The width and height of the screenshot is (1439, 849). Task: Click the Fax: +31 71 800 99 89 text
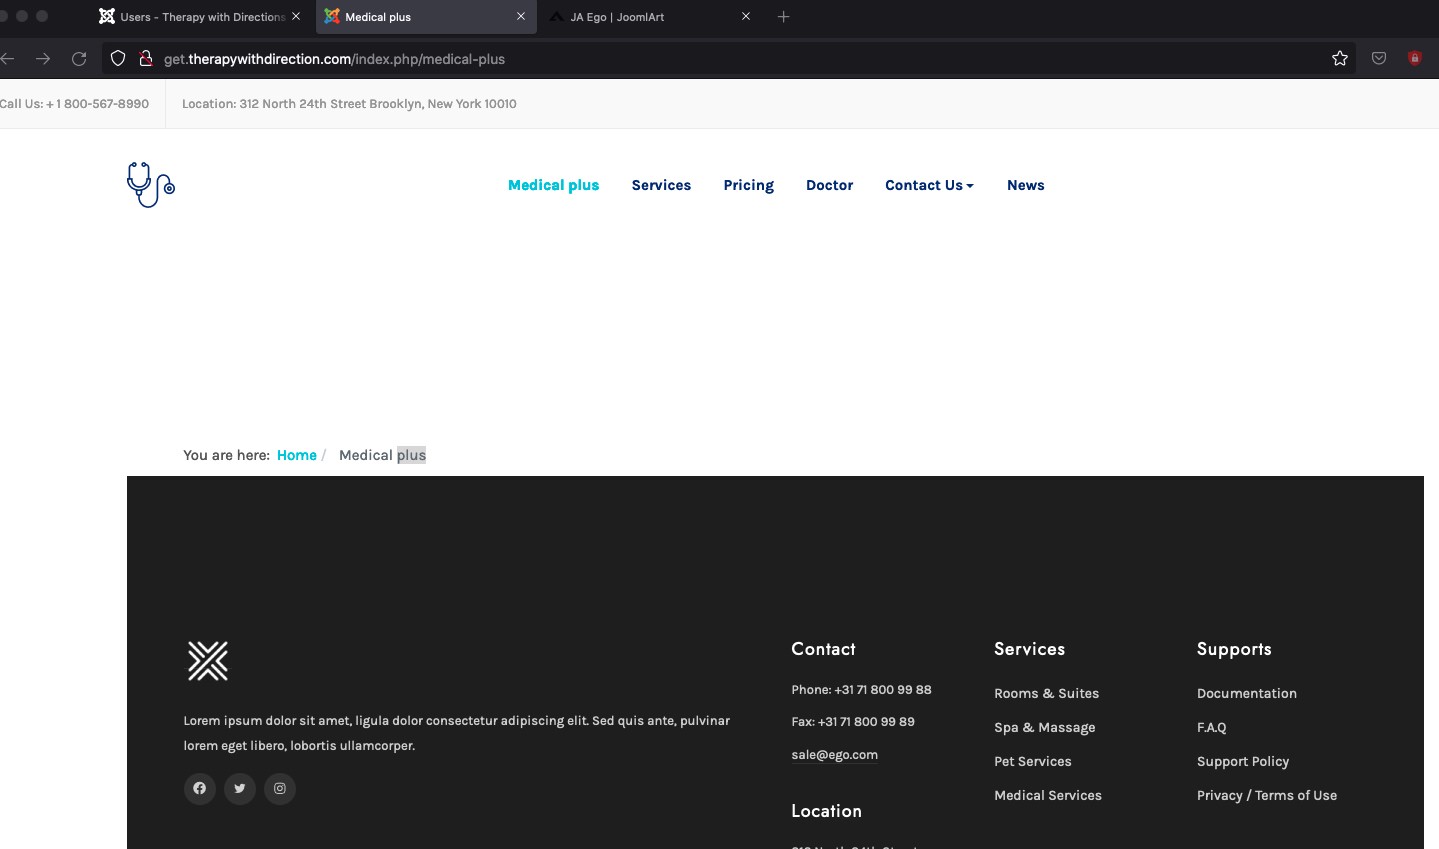[x=853, y=721]
